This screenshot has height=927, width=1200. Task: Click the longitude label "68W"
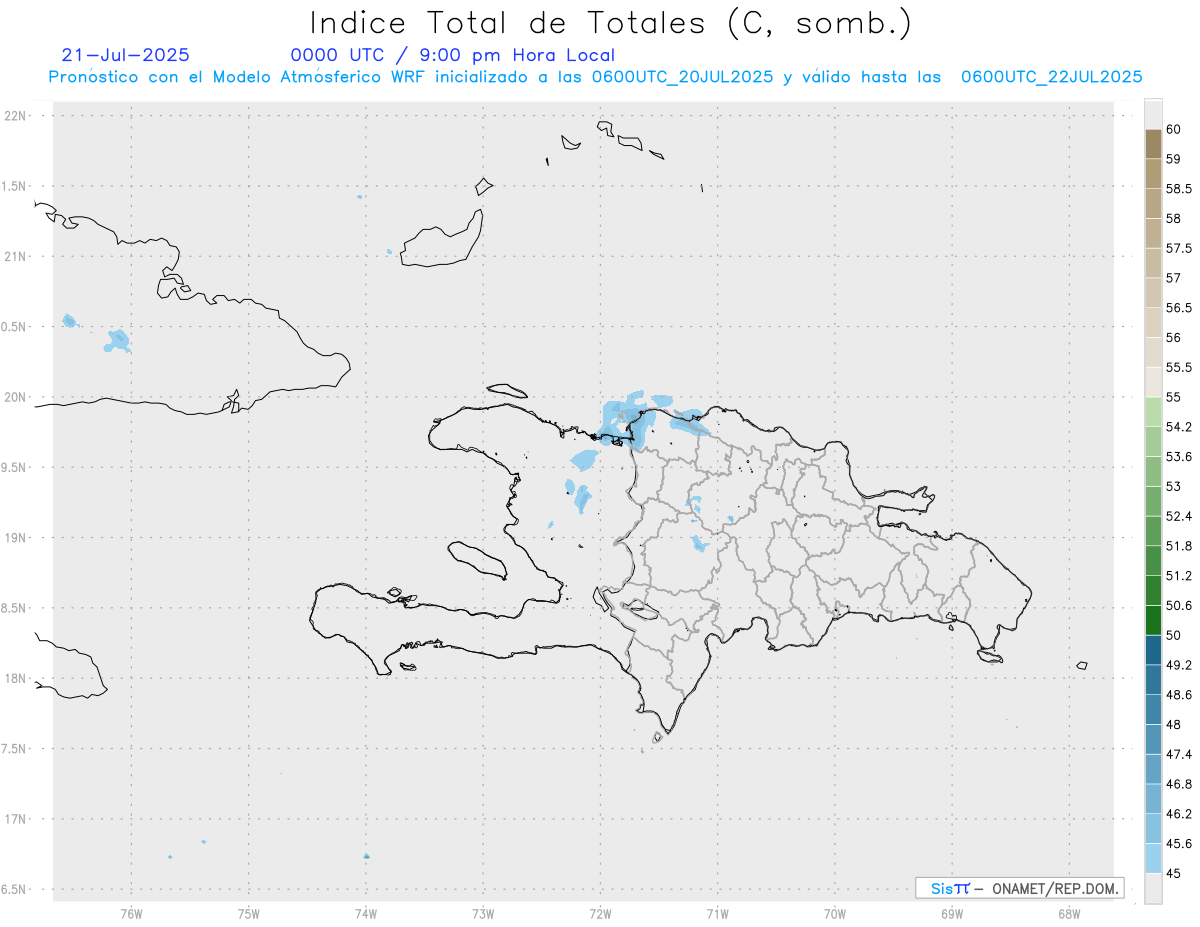click(1069, 913)
